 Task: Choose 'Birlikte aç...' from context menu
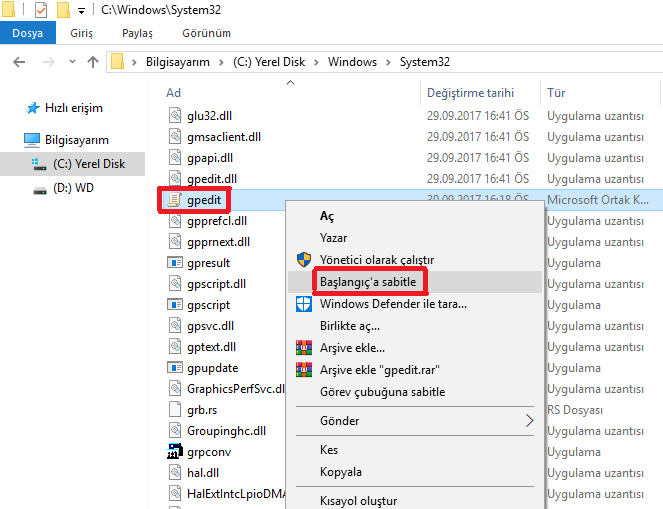[415, 326]
